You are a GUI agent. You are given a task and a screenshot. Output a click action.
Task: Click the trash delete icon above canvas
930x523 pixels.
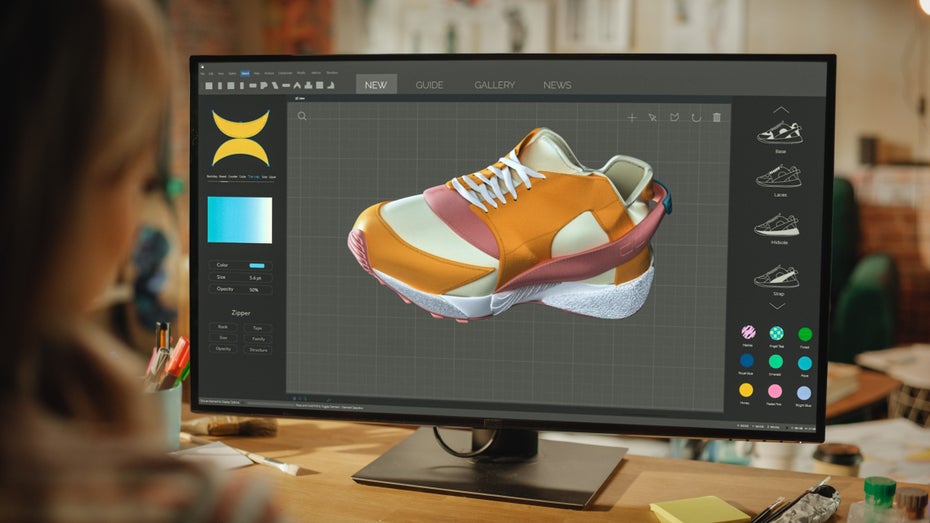[716, 117]
